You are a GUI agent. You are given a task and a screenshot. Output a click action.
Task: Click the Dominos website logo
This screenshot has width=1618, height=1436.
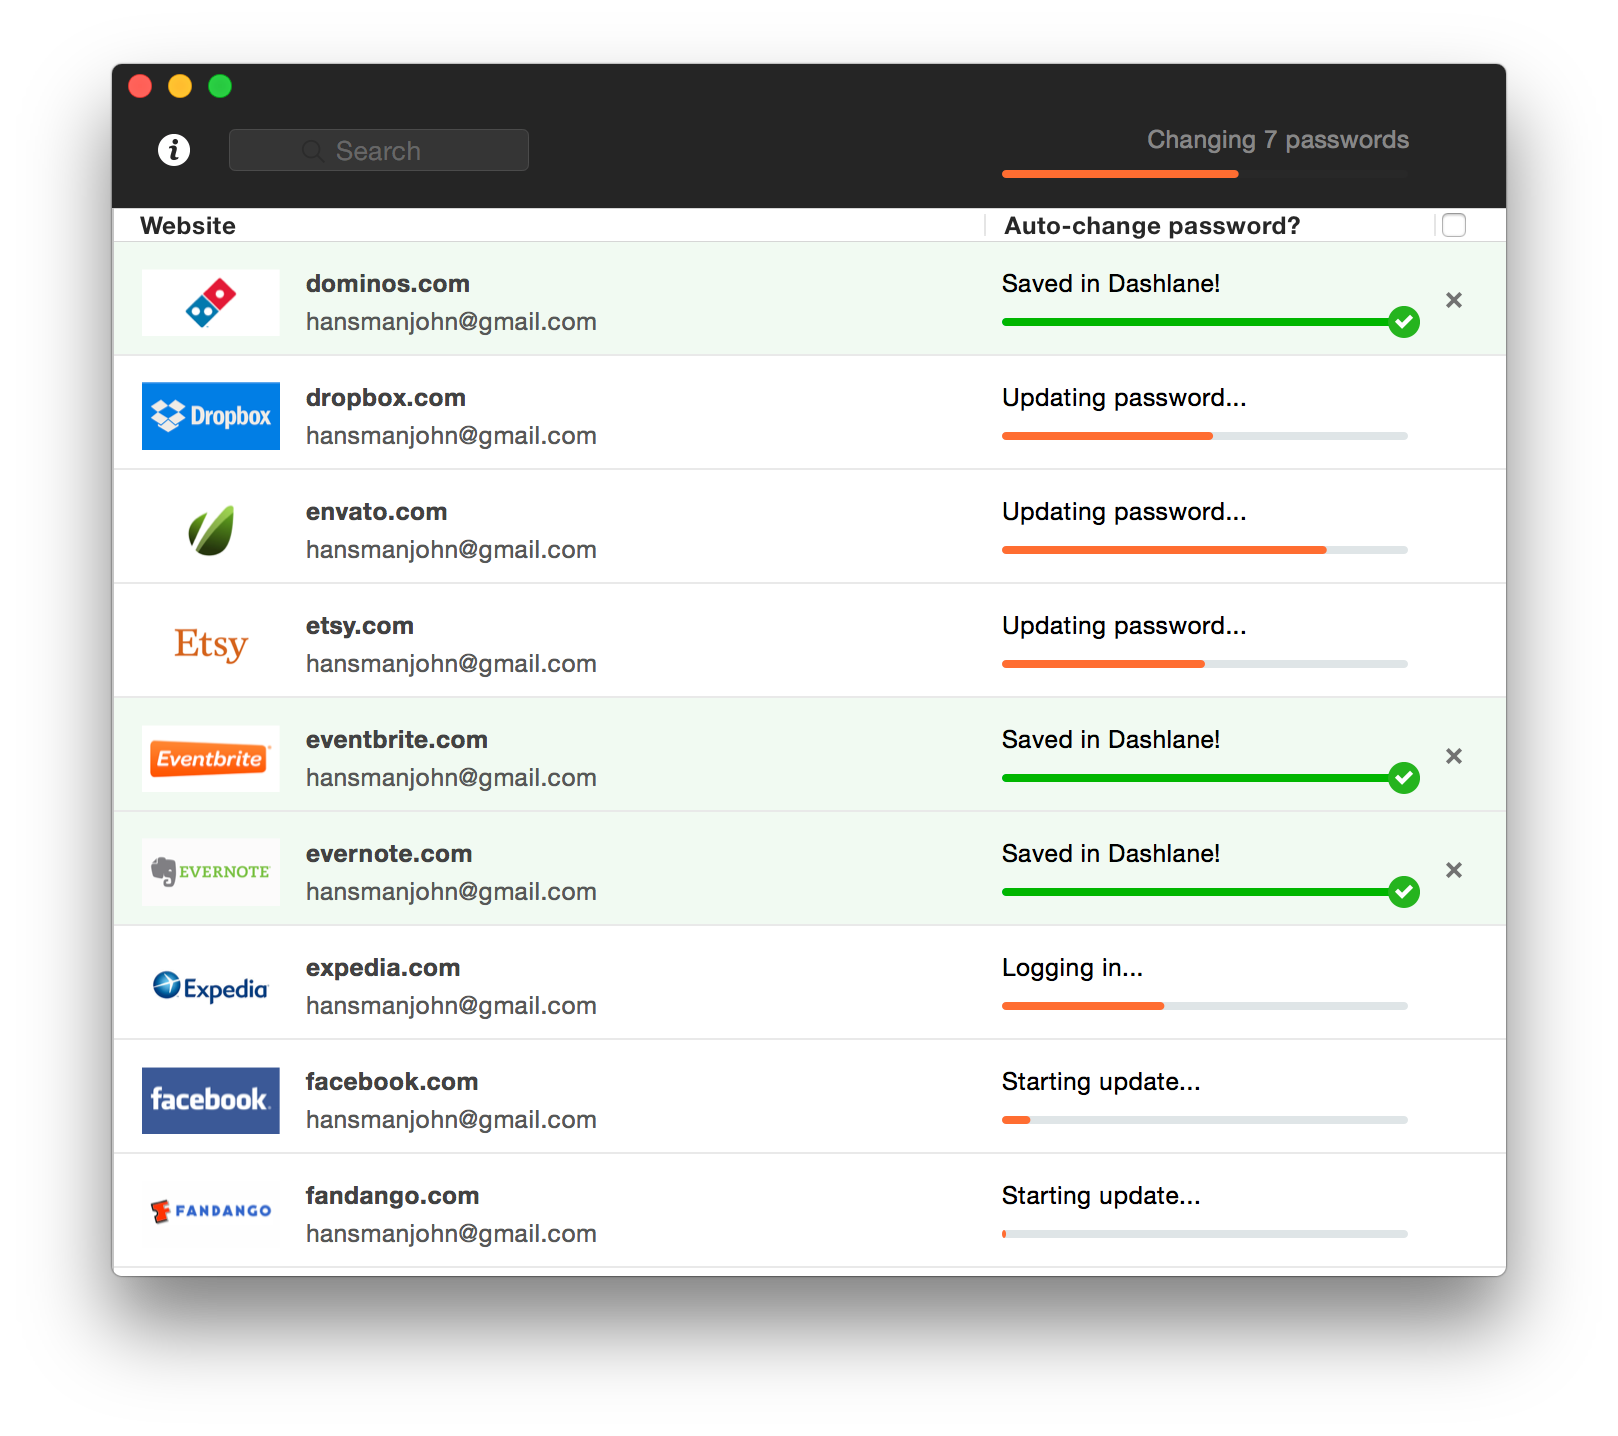tap(210, 302)
